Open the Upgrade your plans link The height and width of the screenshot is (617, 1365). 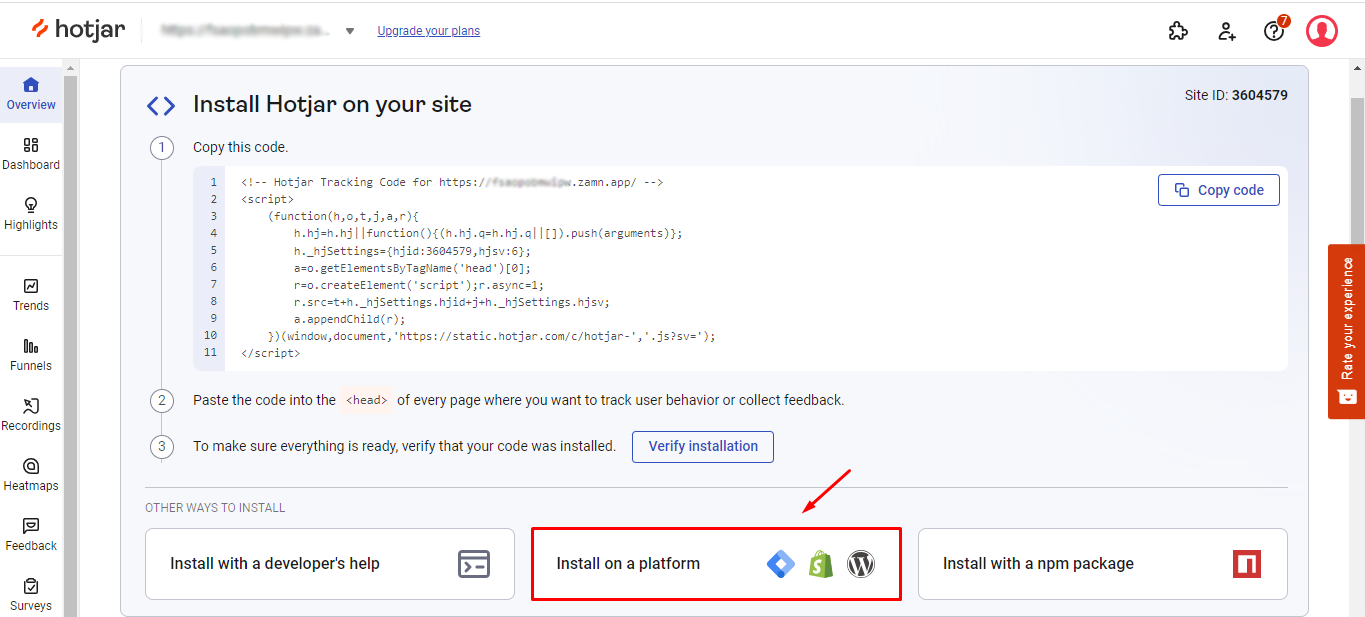[428, 31]
